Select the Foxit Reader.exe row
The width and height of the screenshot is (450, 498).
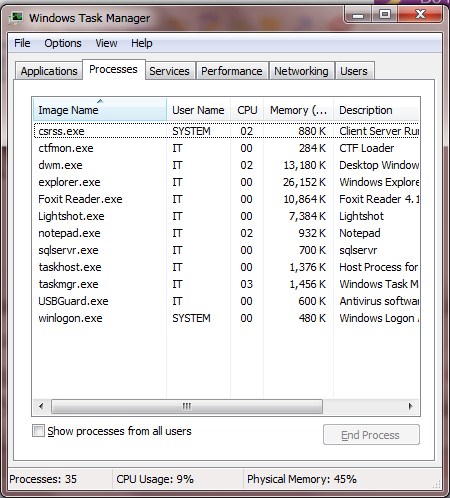coord(226,199)
